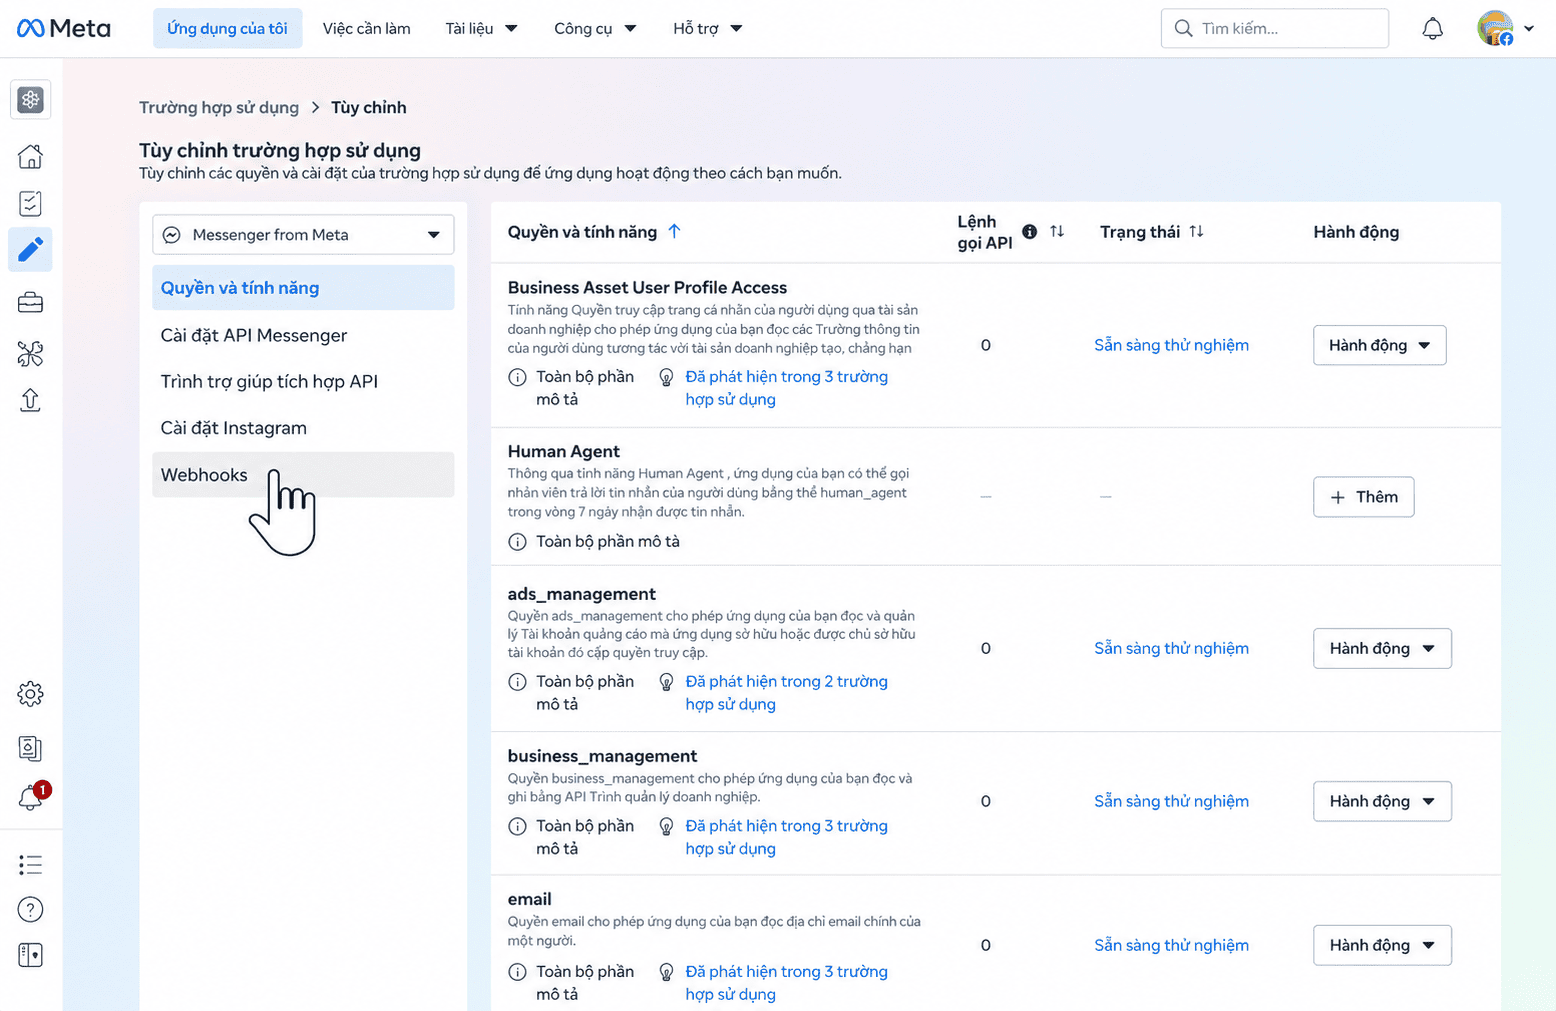
Task: Open the app selector icon in sidebar
Action: pyautogui.click(x=30, y=99)
